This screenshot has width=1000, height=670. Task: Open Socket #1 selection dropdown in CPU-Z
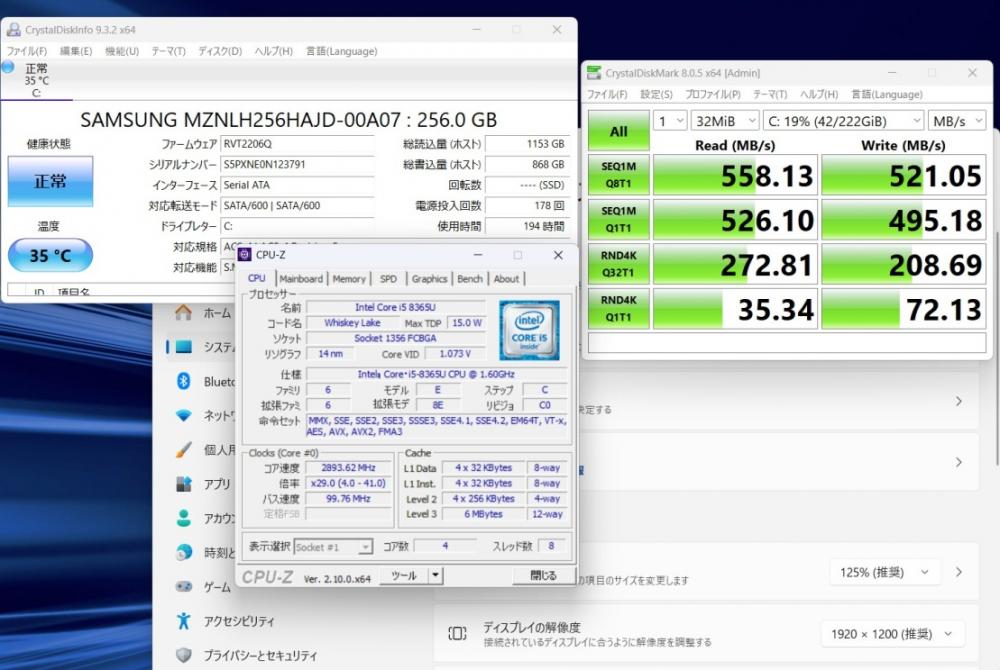(x=334, y=547)
